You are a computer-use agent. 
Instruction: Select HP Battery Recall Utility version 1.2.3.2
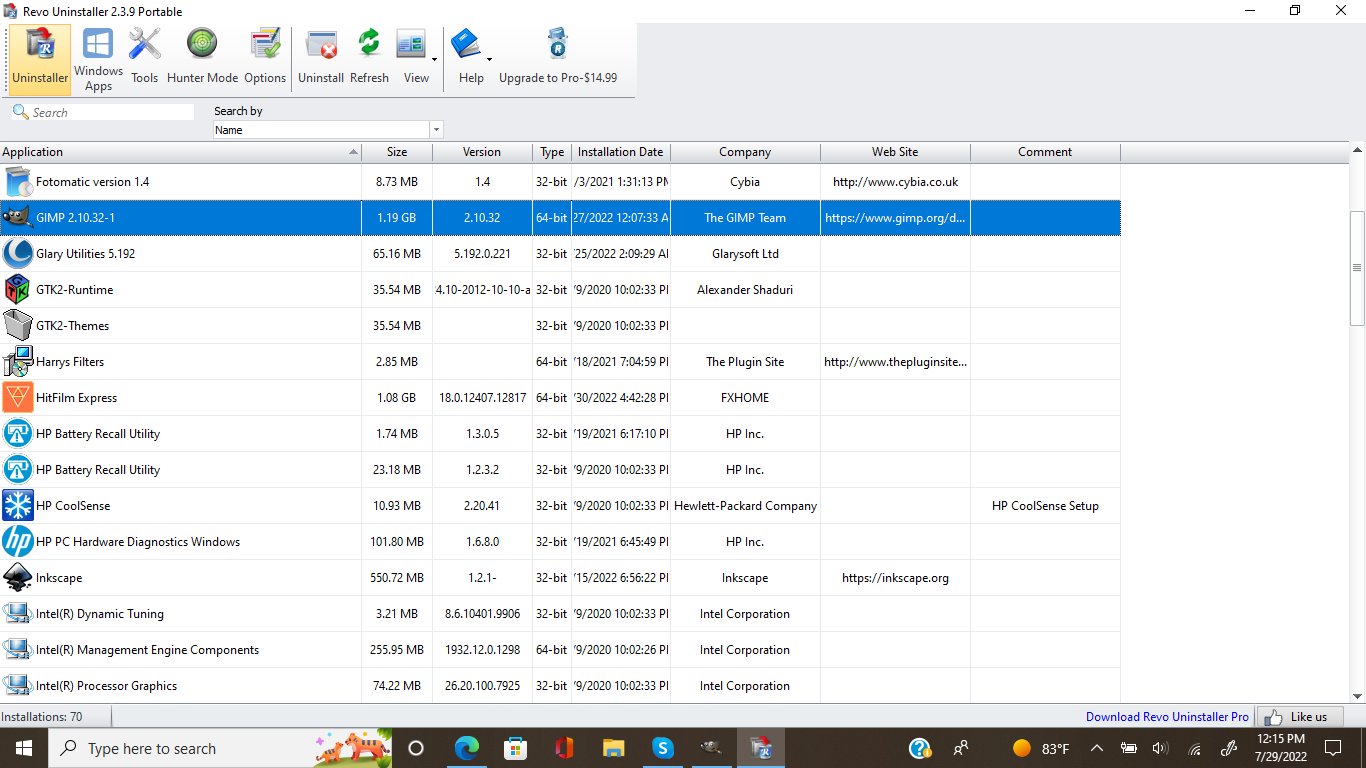(x=560, y=470)
